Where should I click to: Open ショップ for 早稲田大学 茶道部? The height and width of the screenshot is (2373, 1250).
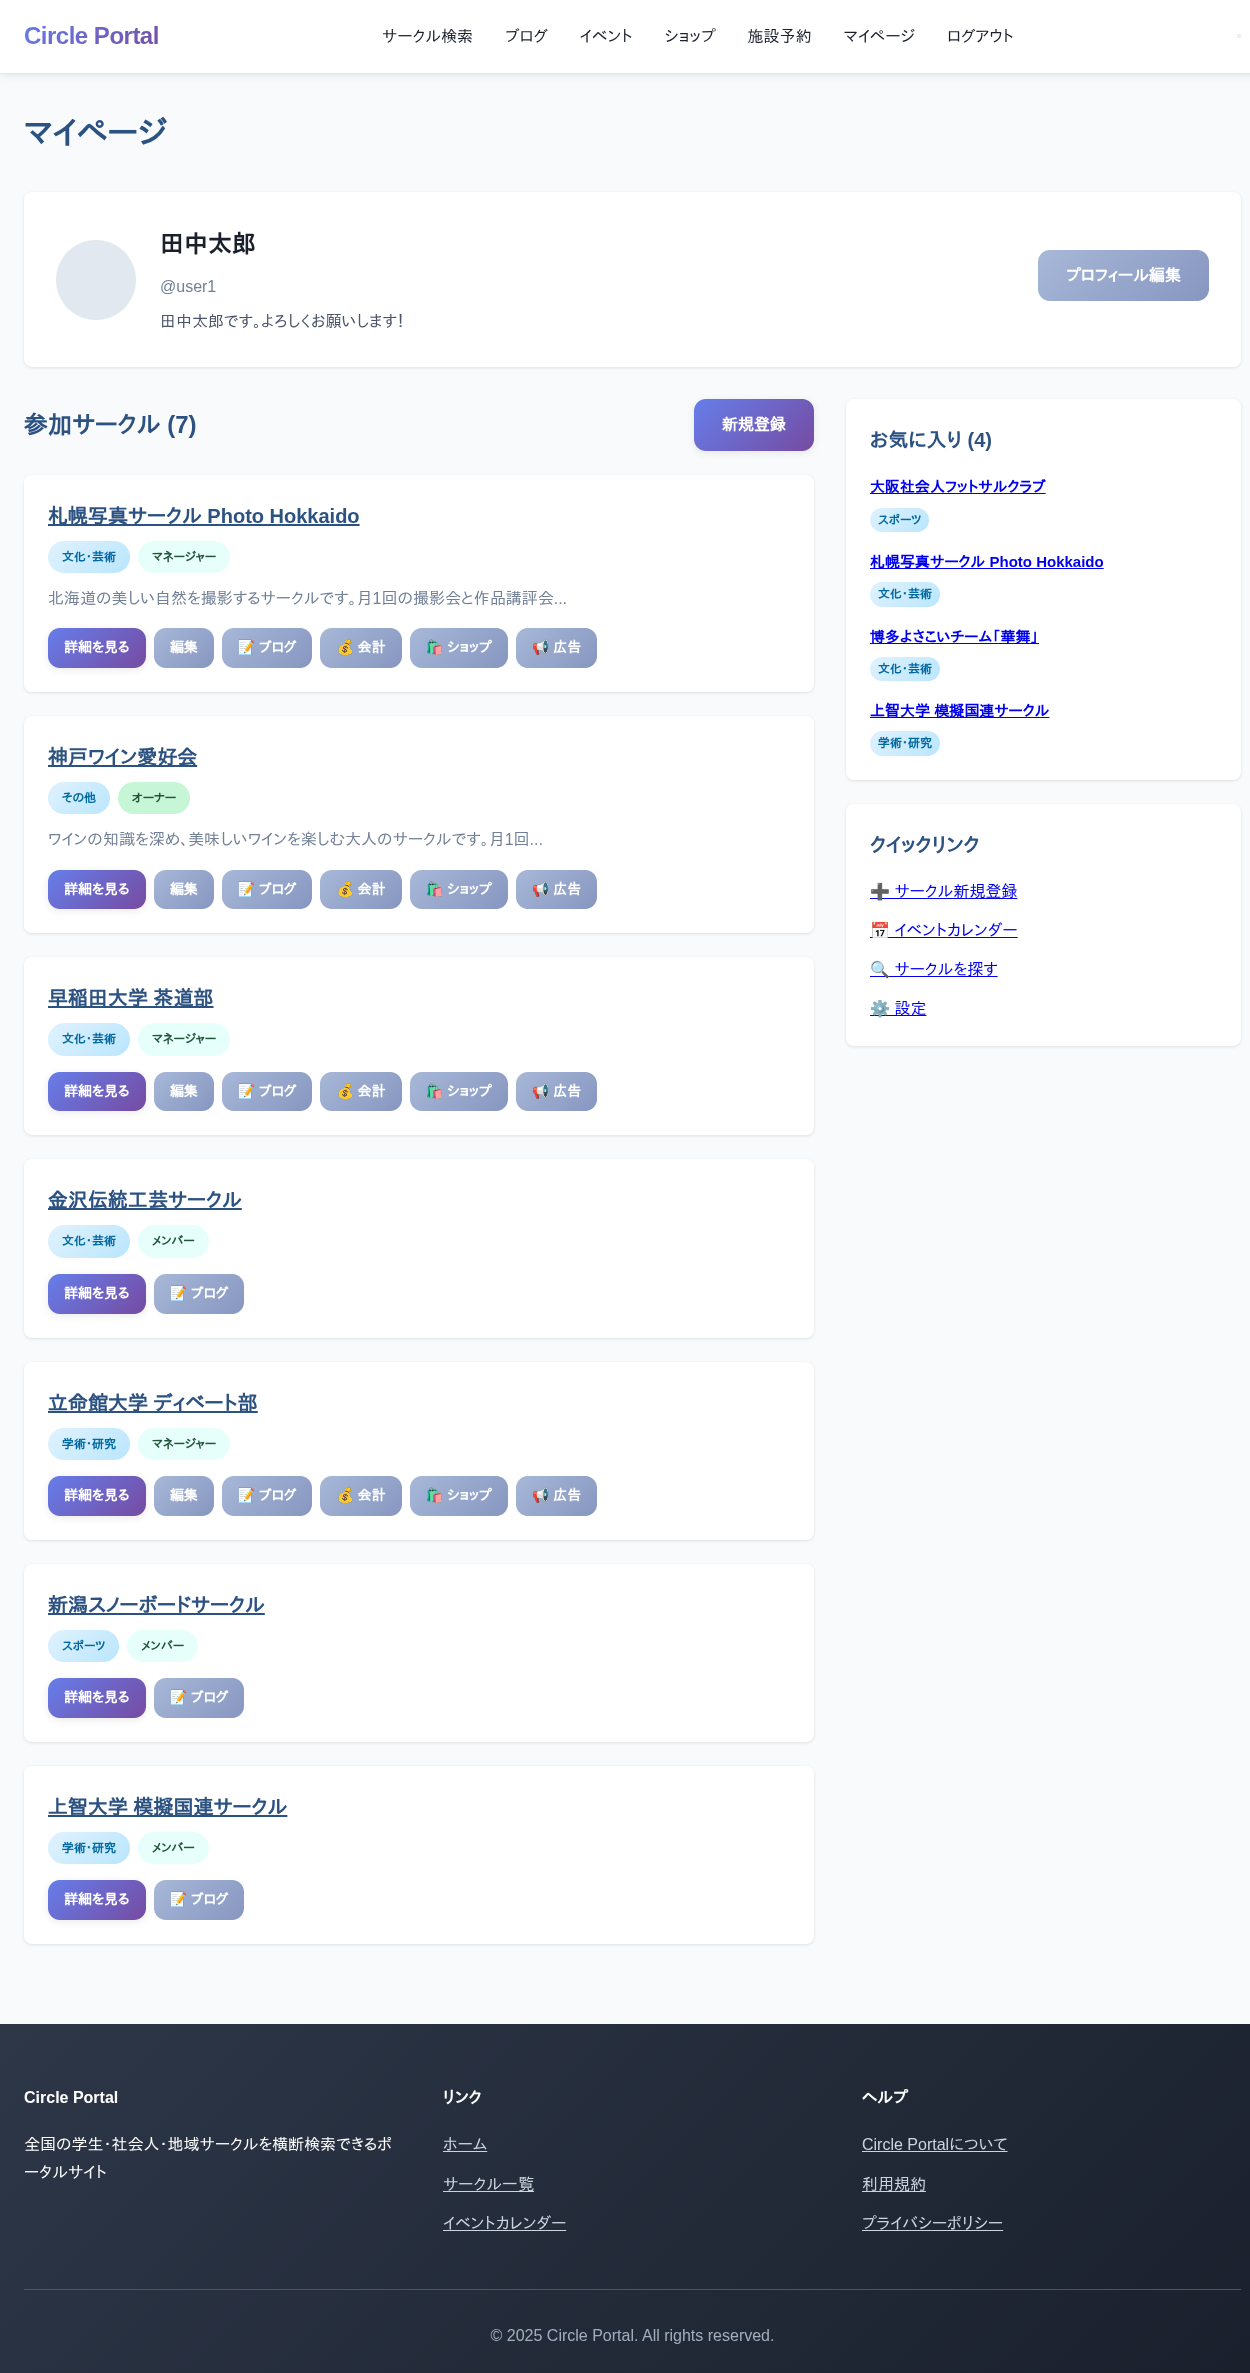(459, 1092)
